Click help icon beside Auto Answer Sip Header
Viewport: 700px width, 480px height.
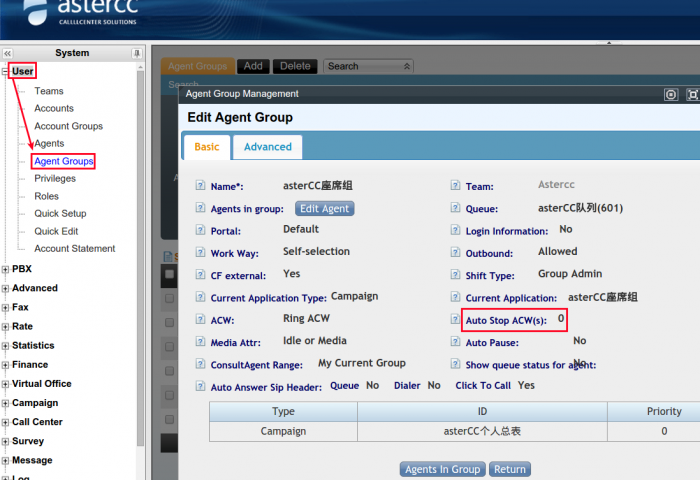200,387
